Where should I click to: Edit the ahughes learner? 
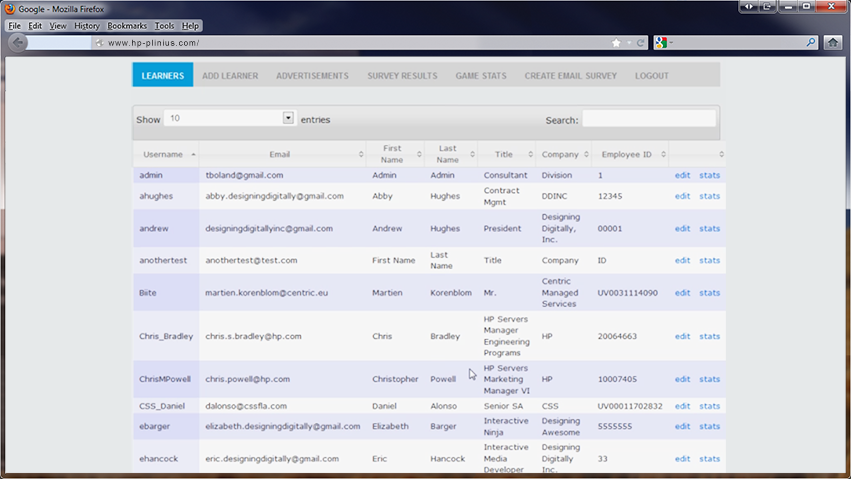[x=682, y=196]
